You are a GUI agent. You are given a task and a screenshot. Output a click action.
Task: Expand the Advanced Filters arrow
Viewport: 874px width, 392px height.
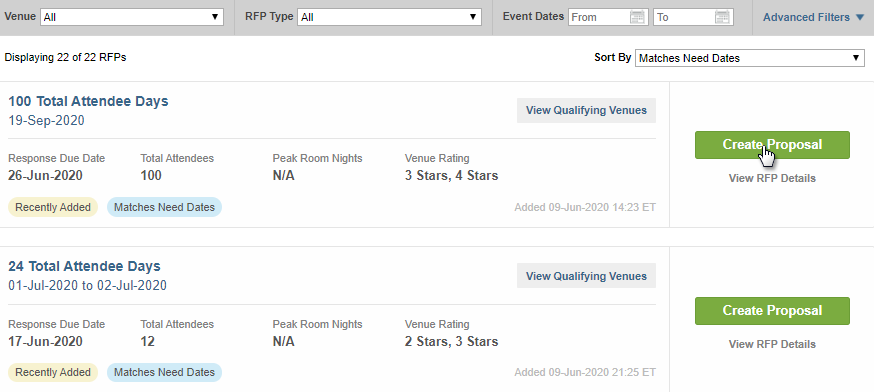[x=860, y=17]
